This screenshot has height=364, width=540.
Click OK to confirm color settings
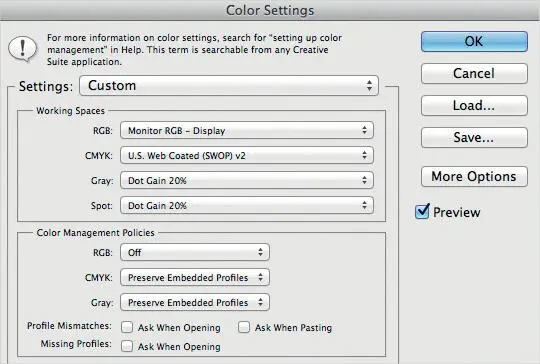474,42
